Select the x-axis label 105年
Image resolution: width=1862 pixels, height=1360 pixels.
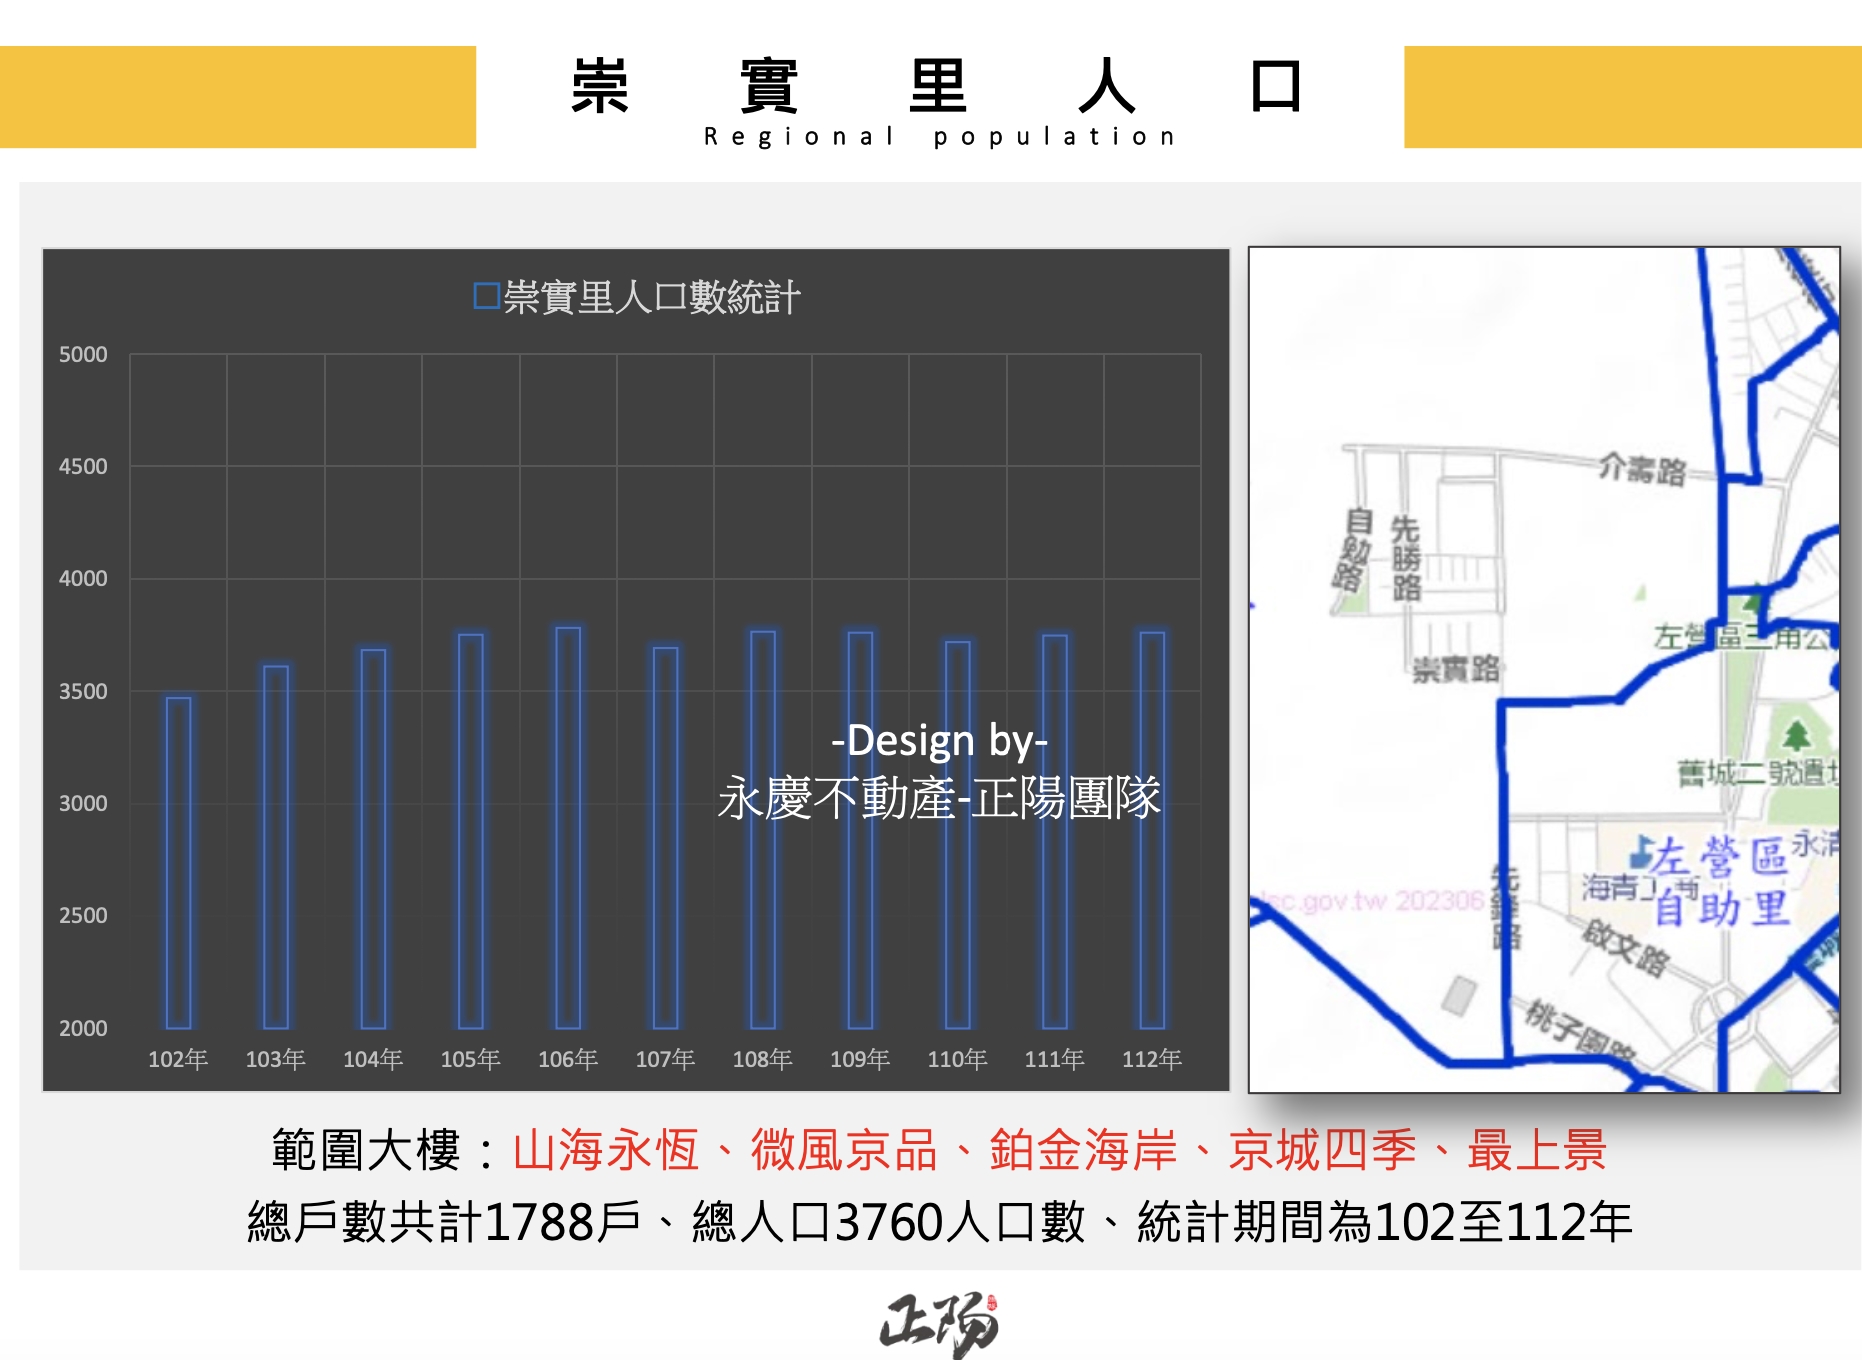tap(470, 1059)
